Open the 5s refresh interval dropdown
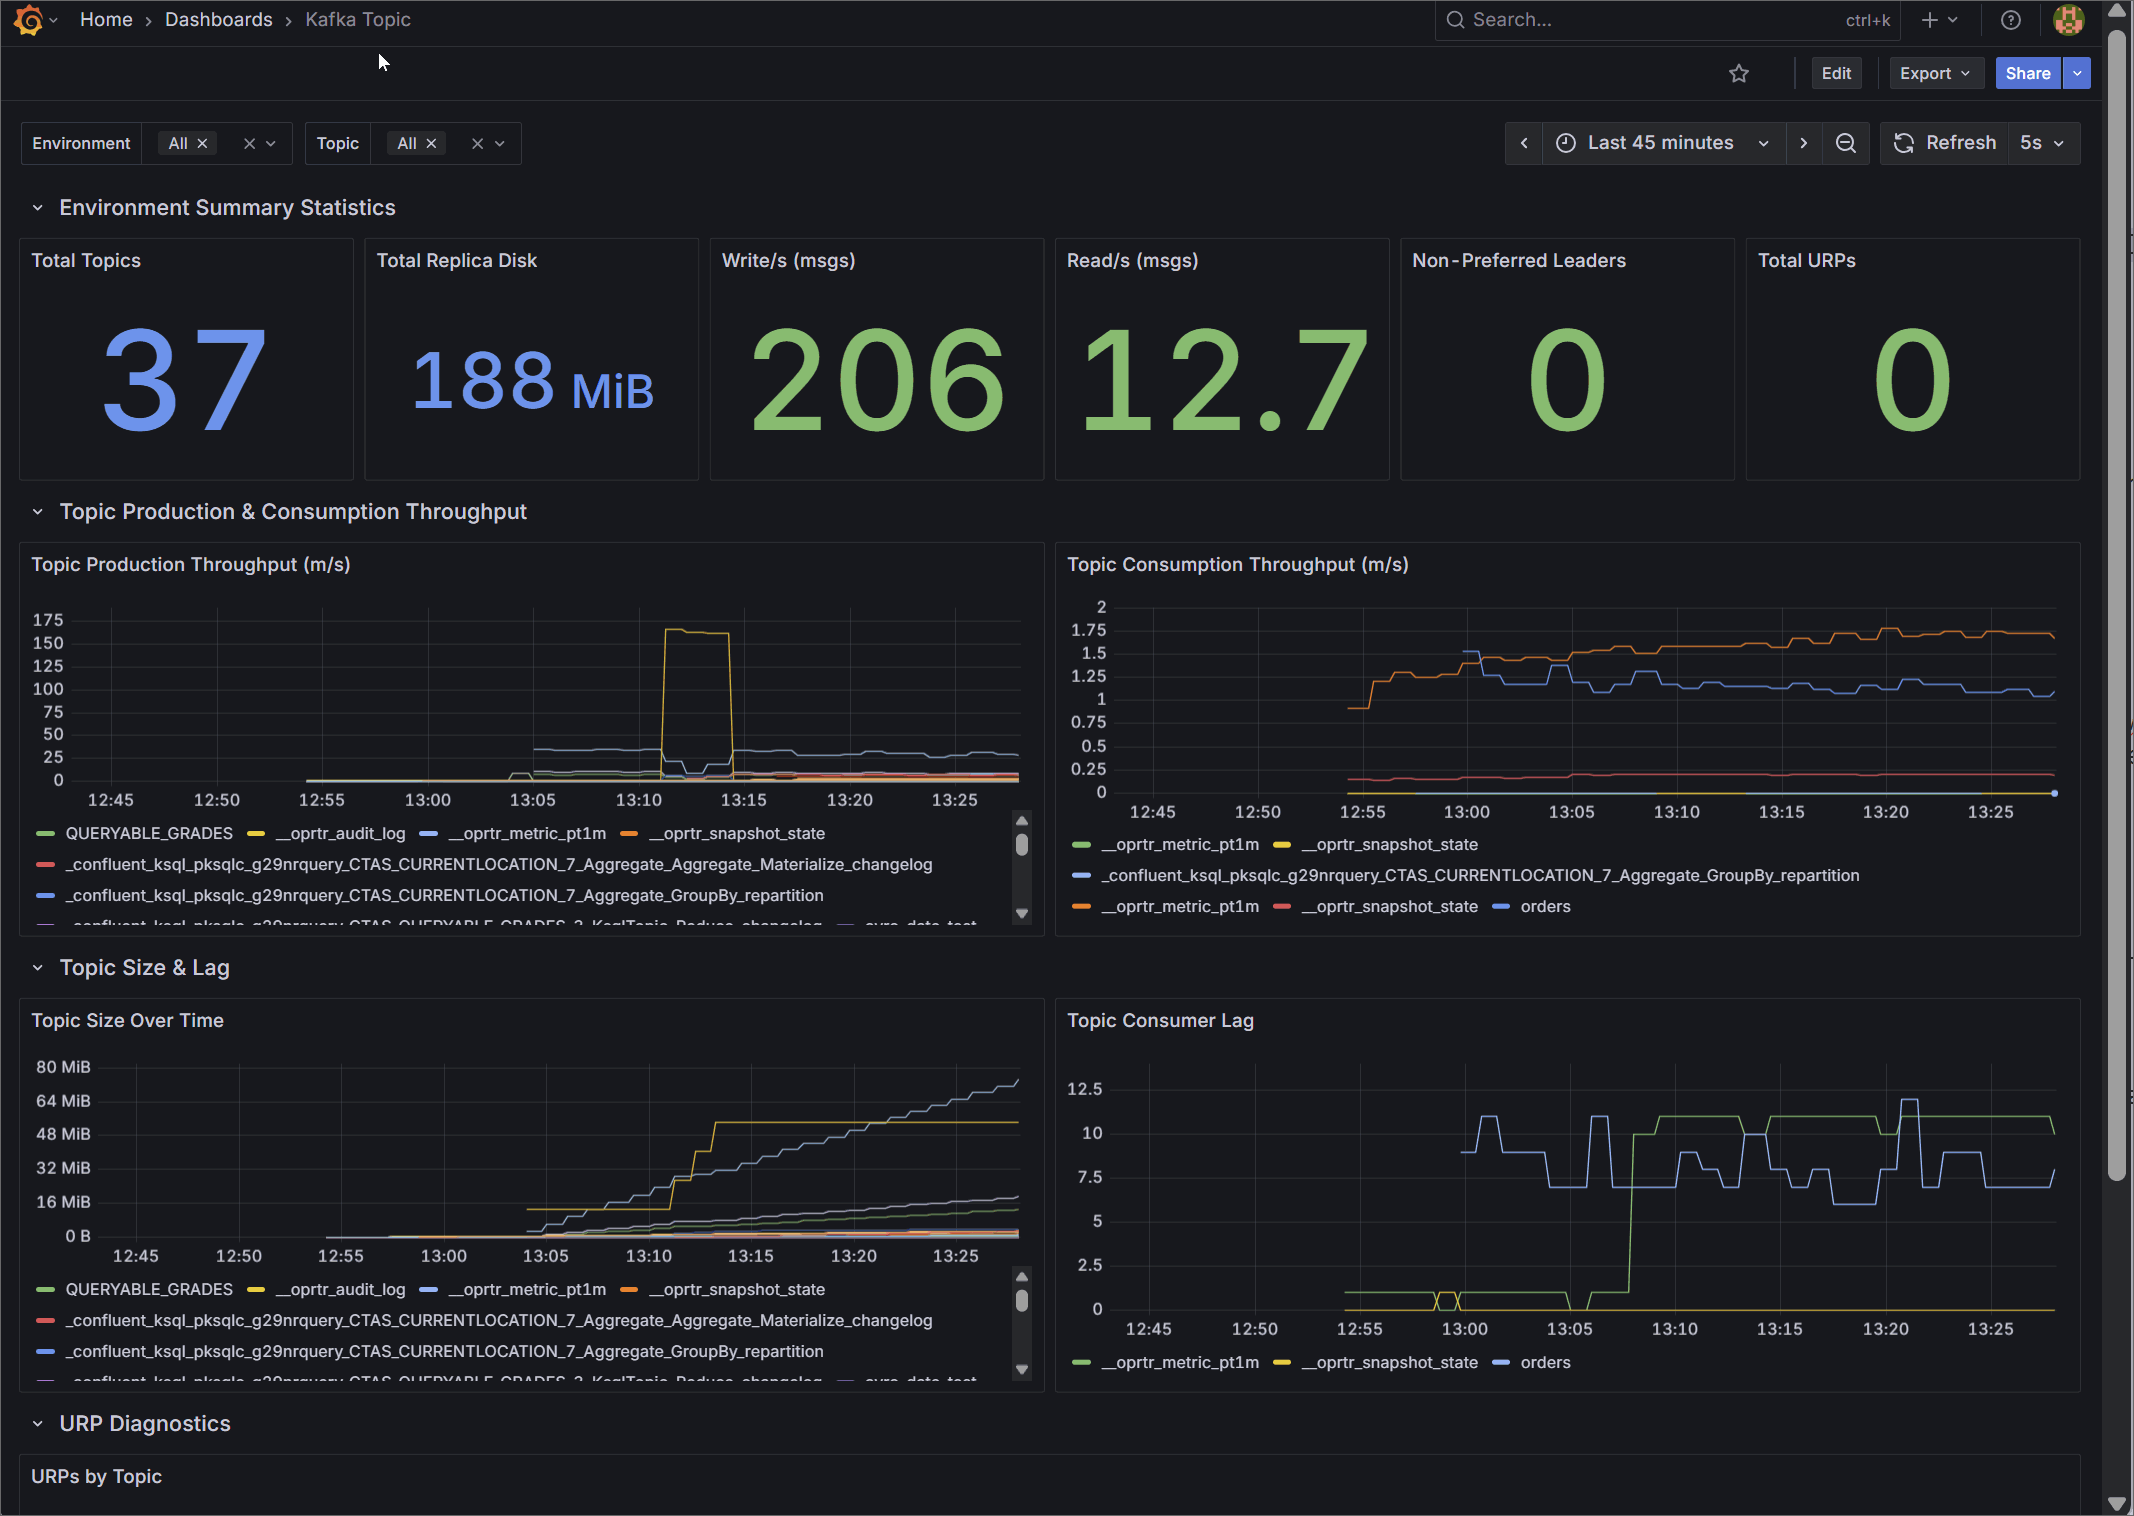This screenshot has width=2134, height=1516. click(x=2042, y=143)
